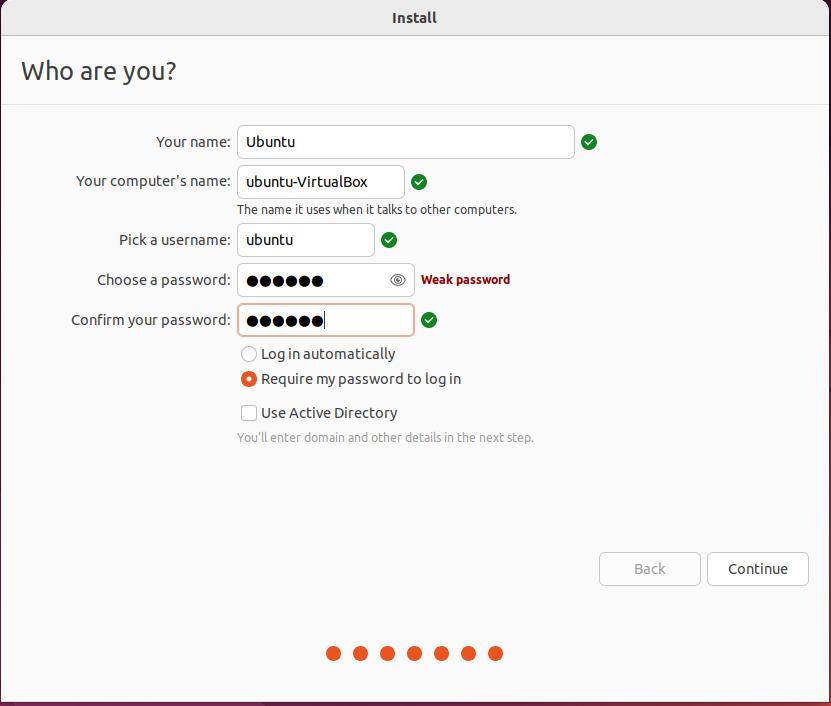Click 'The name it uses when it talks' hint
The image size is (831, 706).
point(377,210)
